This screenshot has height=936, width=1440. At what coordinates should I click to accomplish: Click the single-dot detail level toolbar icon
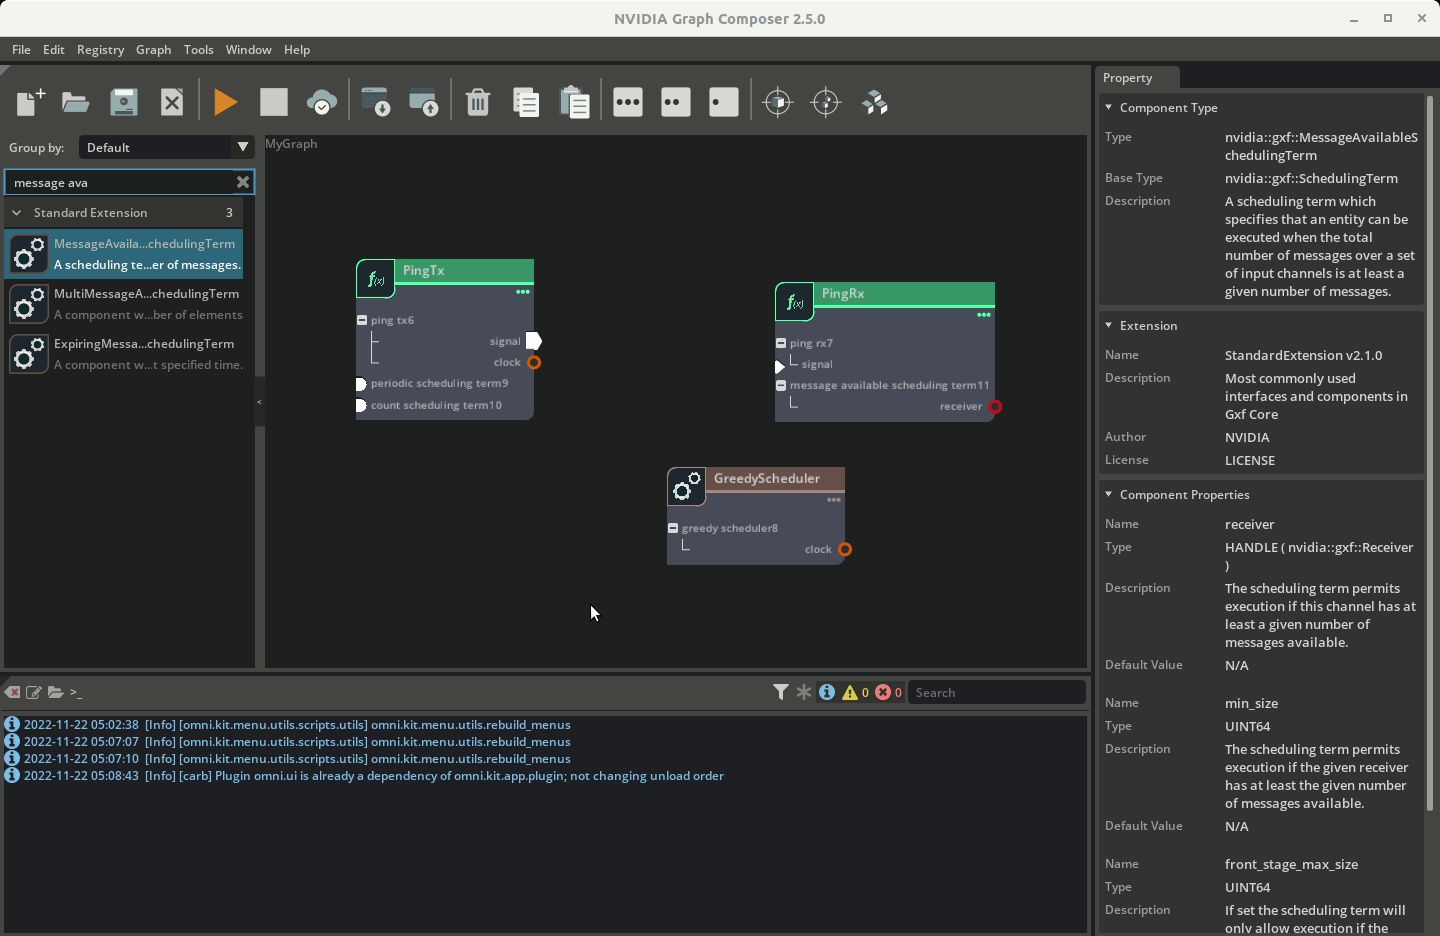(724, 102)
